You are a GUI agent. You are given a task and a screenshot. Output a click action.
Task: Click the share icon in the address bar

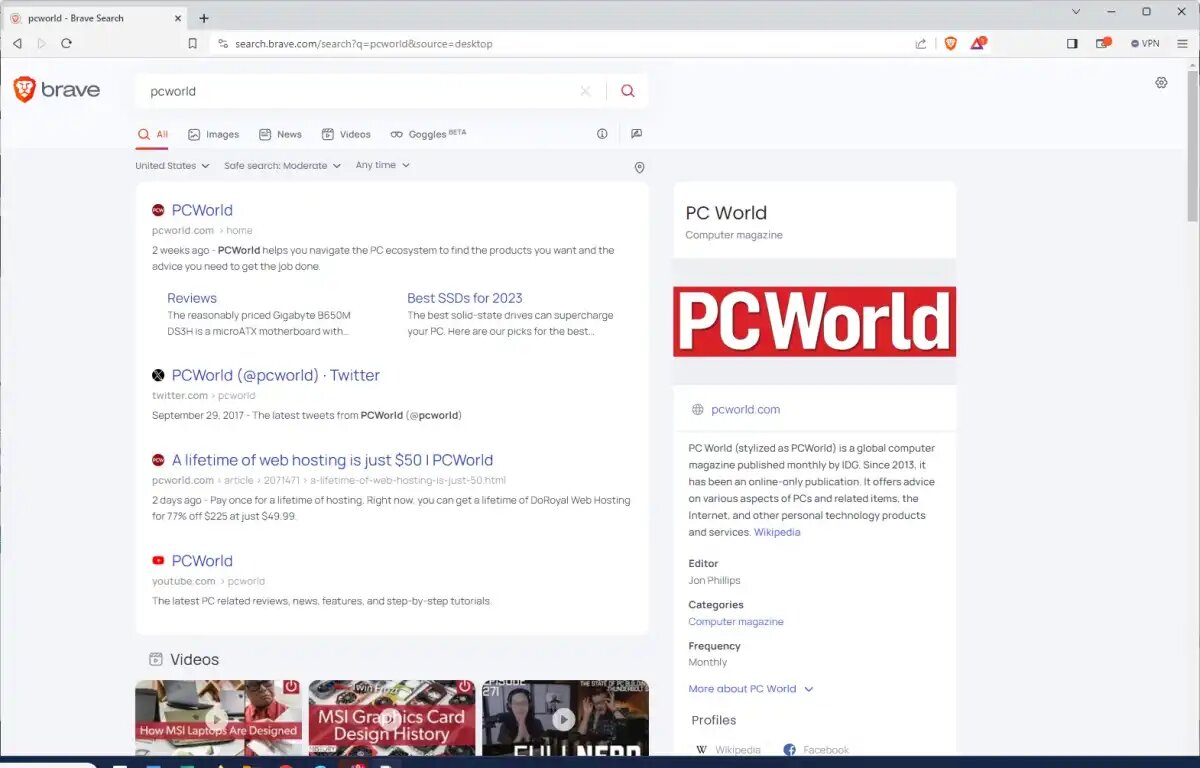point(920,43)
